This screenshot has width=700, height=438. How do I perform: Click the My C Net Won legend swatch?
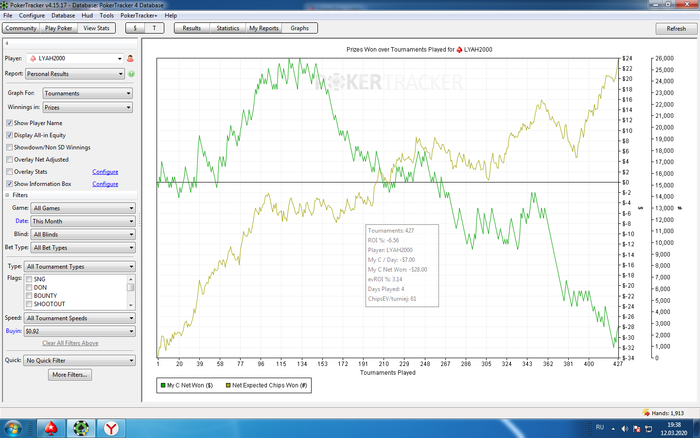163,385
